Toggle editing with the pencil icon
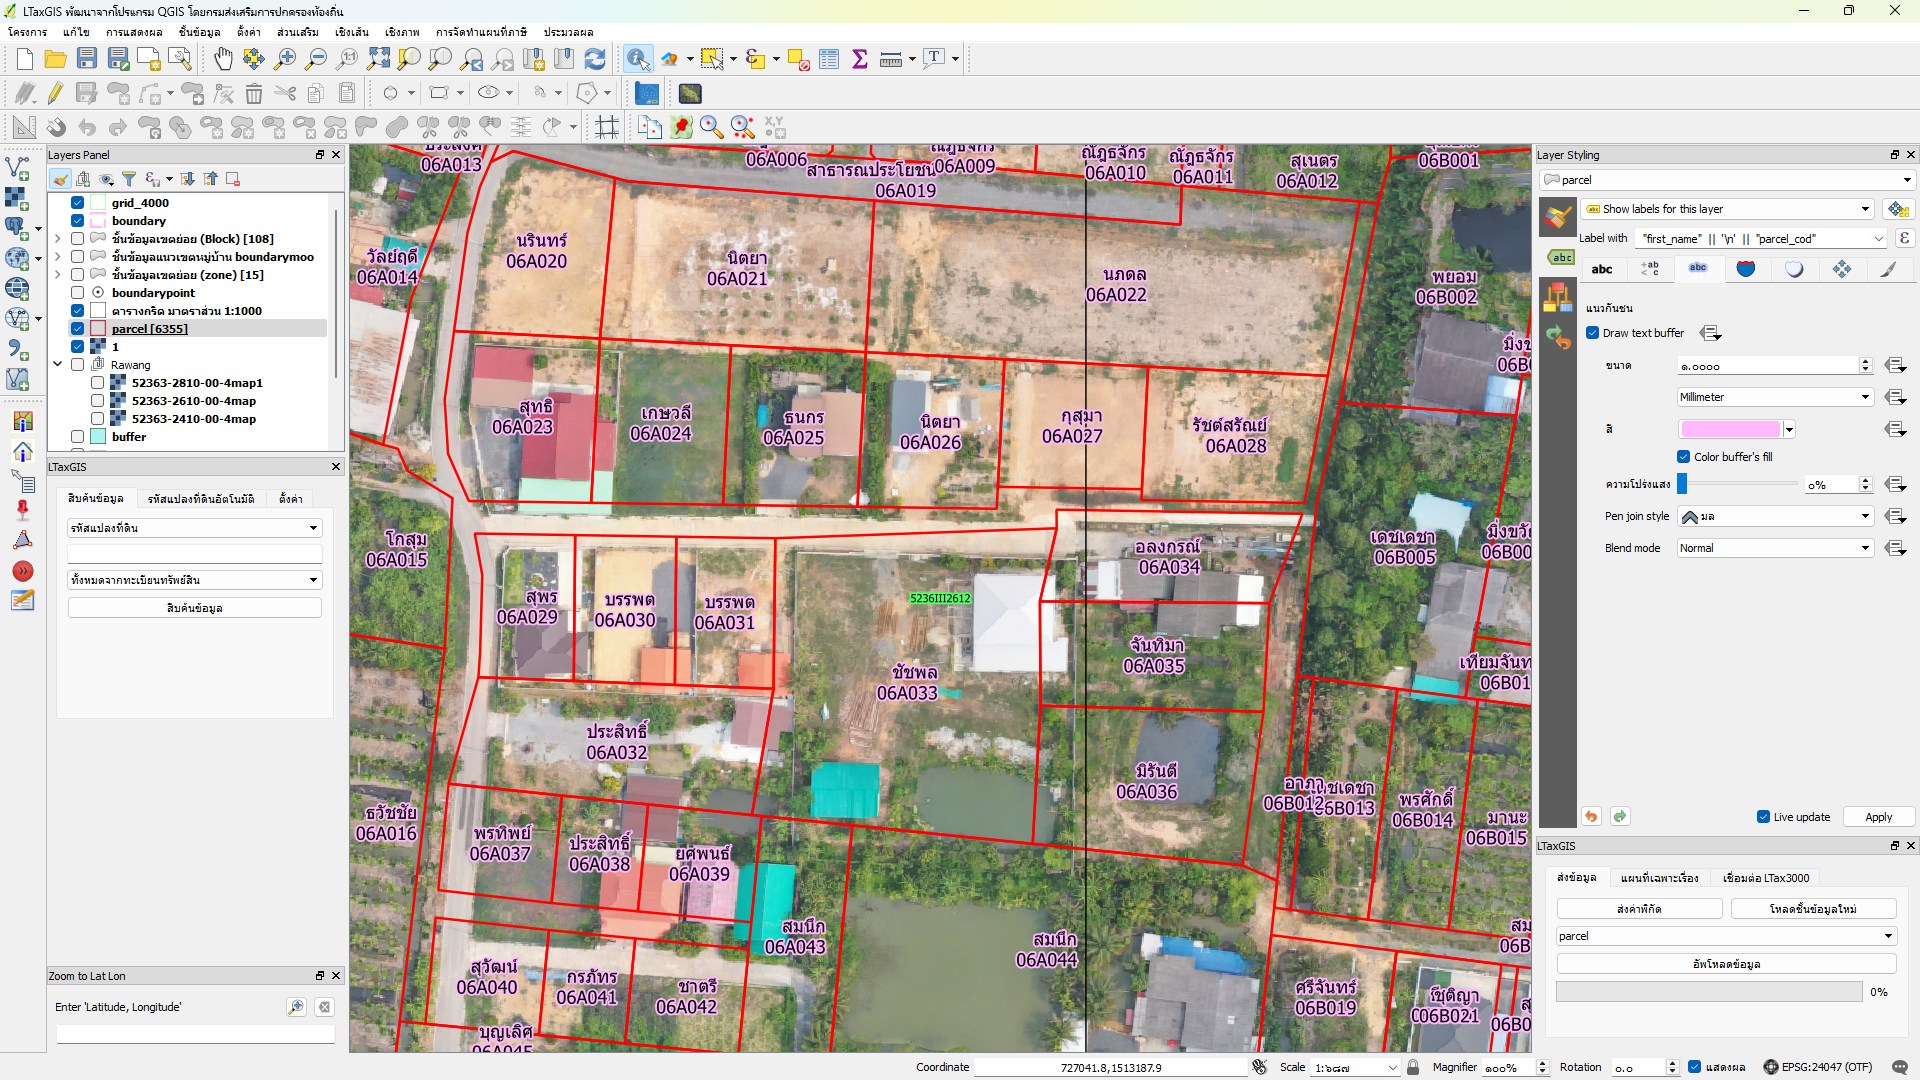1920x1080 pixels. (x=55, y=94)
